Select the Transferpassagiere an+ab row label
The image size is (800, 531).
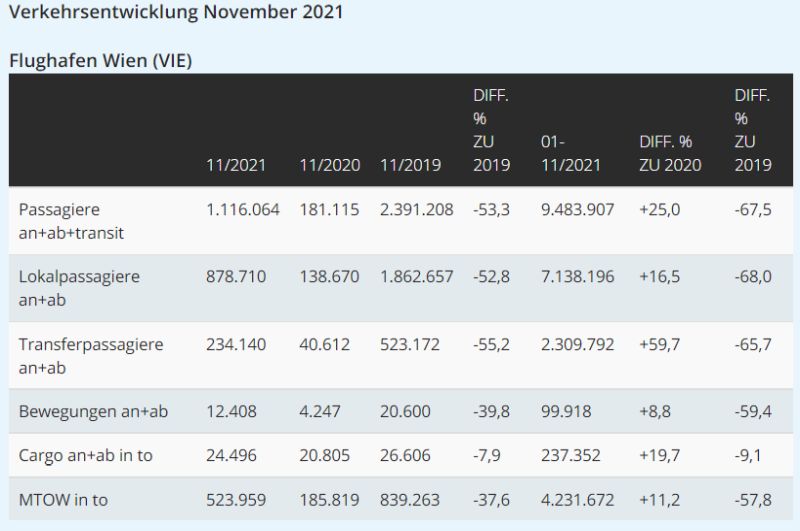coord(91,355)
